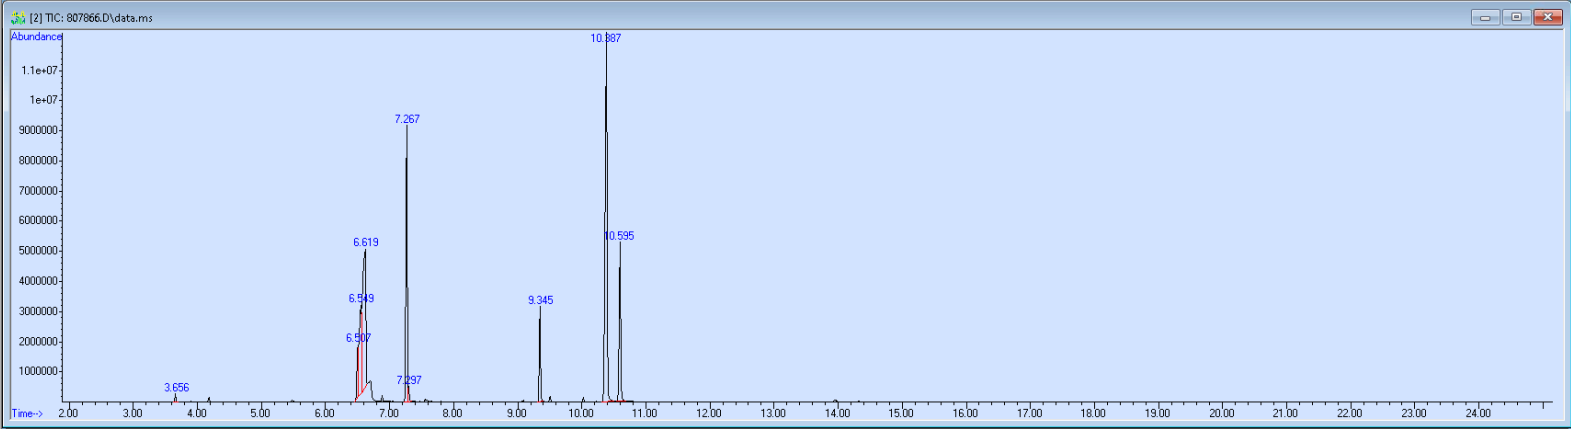Click the TIC window title icon
Image resolution: width=1571 pixels, height=429 pixels.
click(x=17, y=18)
